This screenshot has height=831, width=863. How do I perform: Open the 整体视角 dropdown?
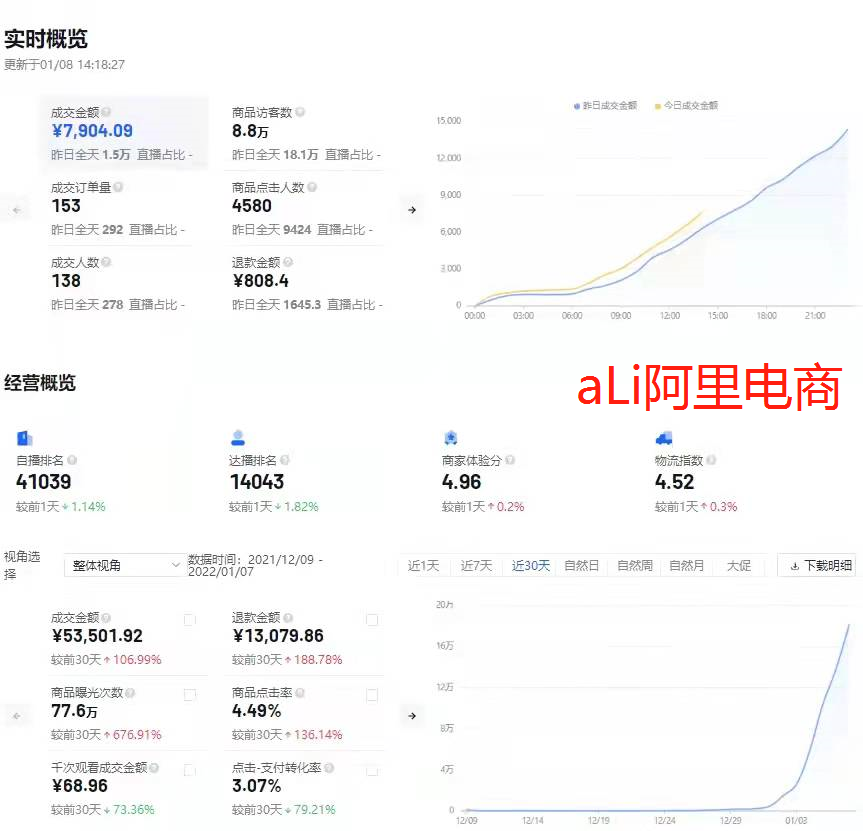click(125, 565)
